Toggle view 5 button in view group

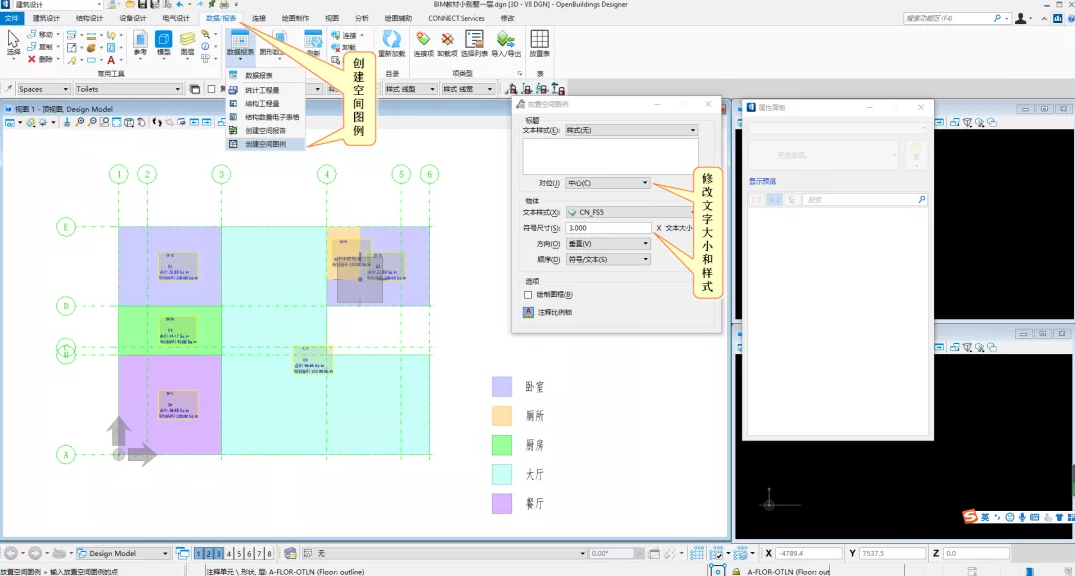239,553
